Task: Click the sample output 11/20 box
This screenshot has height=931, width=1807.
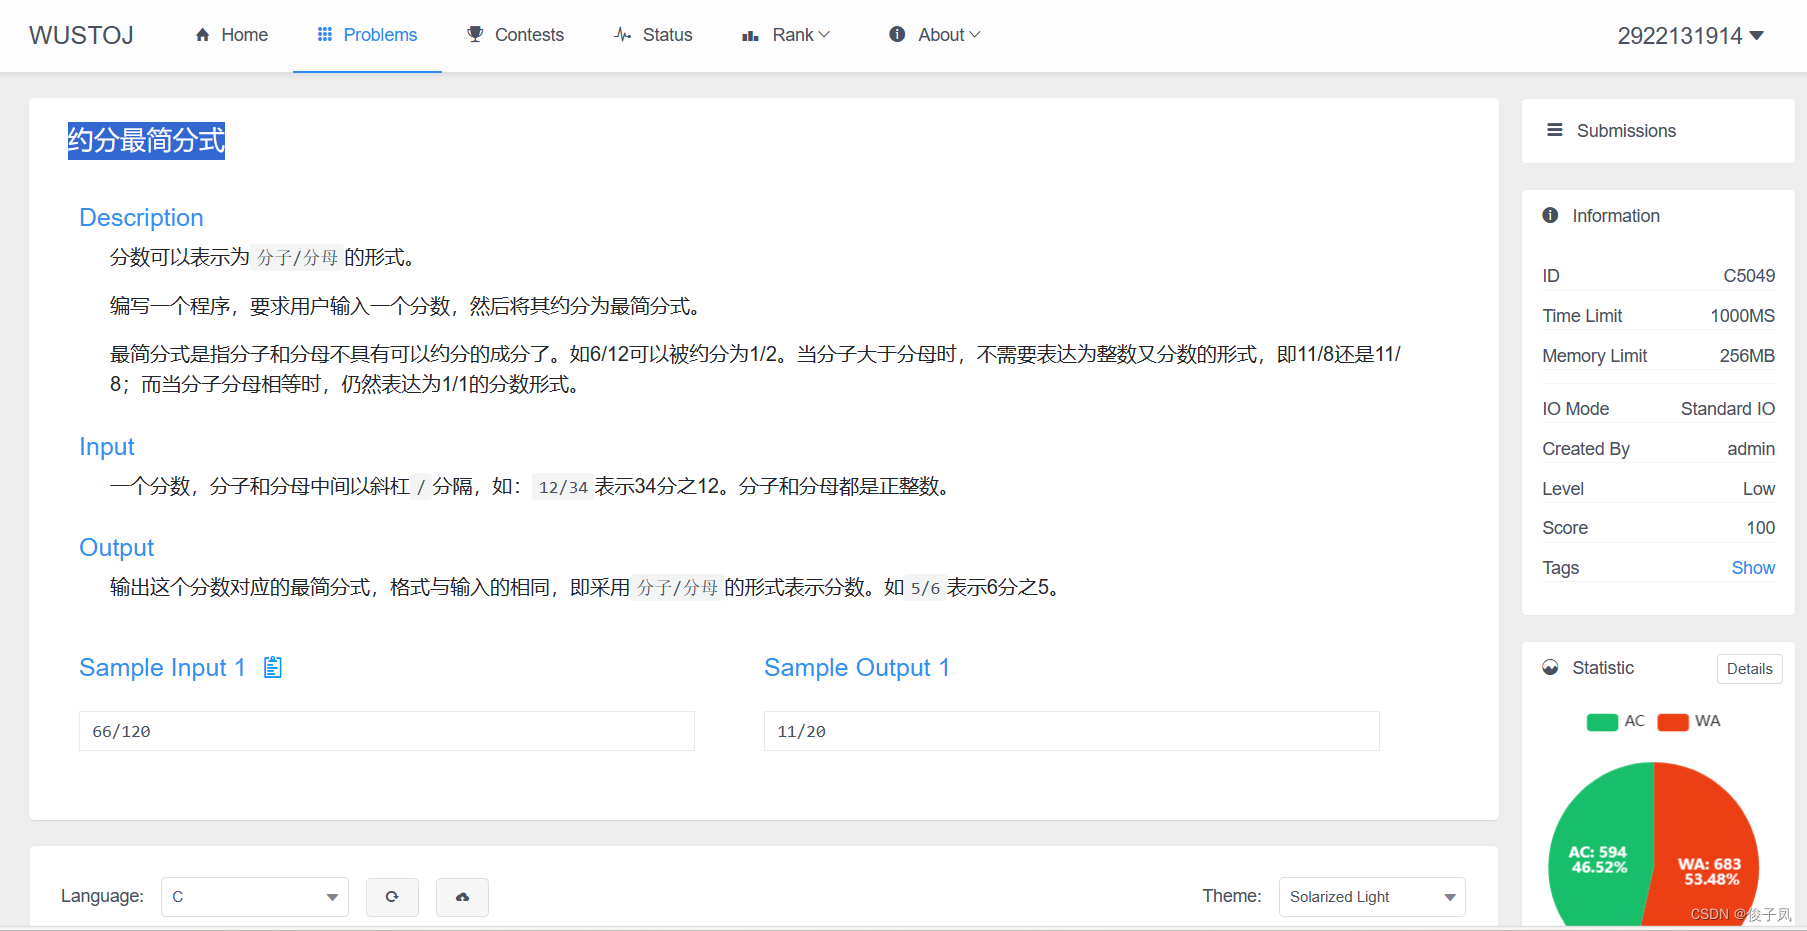Action: (1072, 731)
